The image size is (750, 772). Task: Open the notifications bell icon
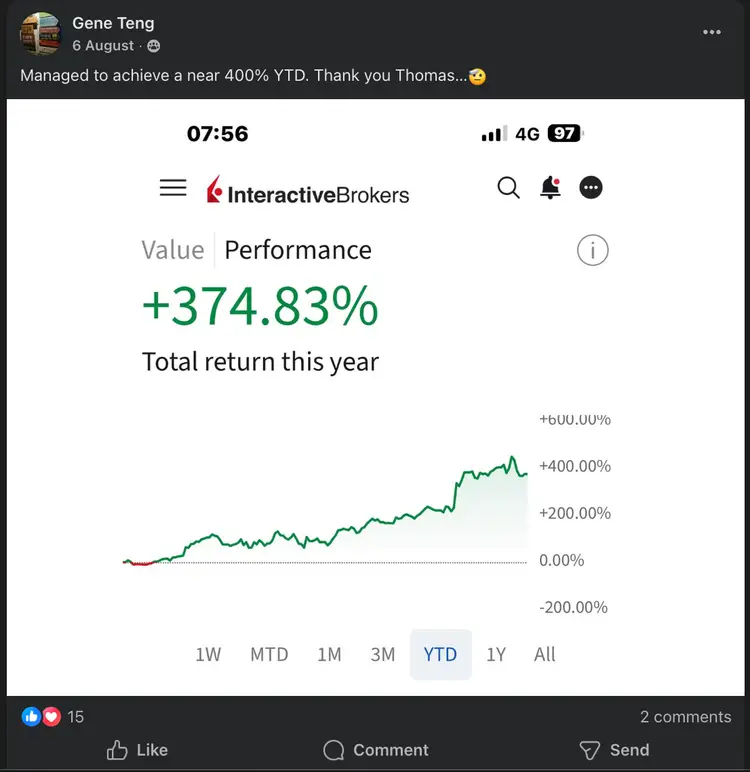pos(551,188)
